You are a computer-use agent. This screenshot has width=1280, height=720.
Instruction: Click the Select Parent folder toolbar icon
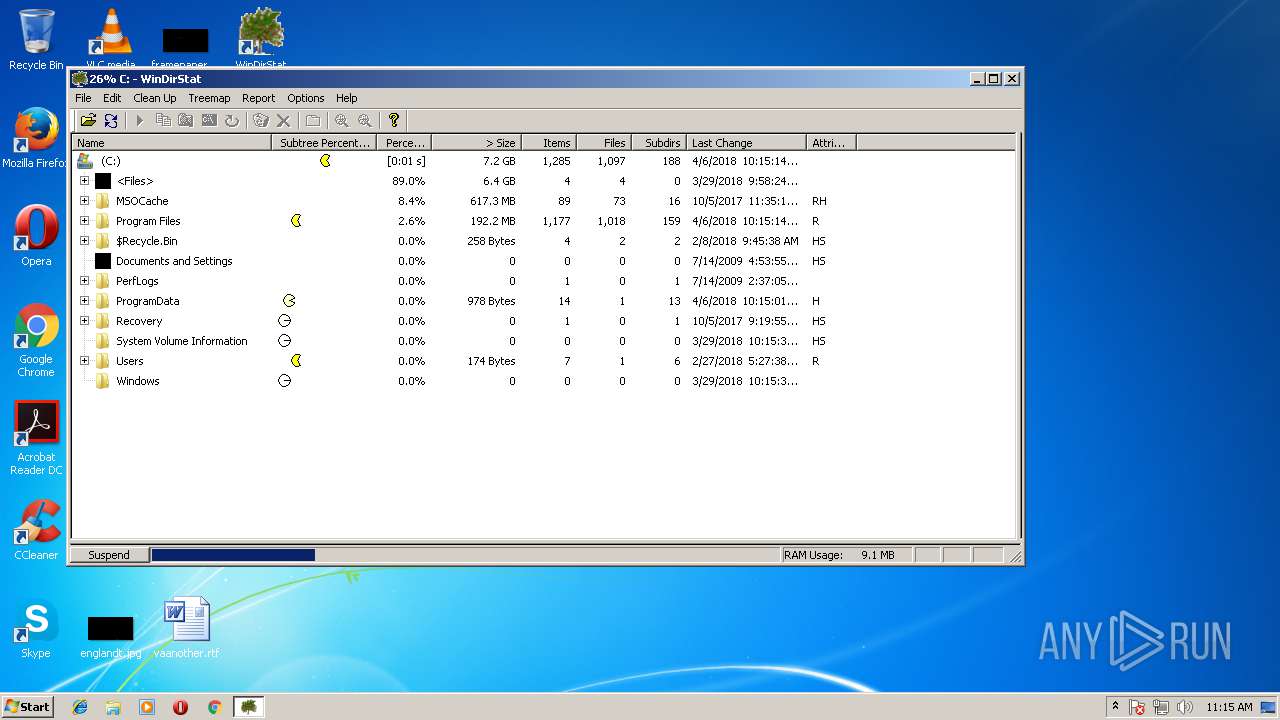(x=313, y=120)
